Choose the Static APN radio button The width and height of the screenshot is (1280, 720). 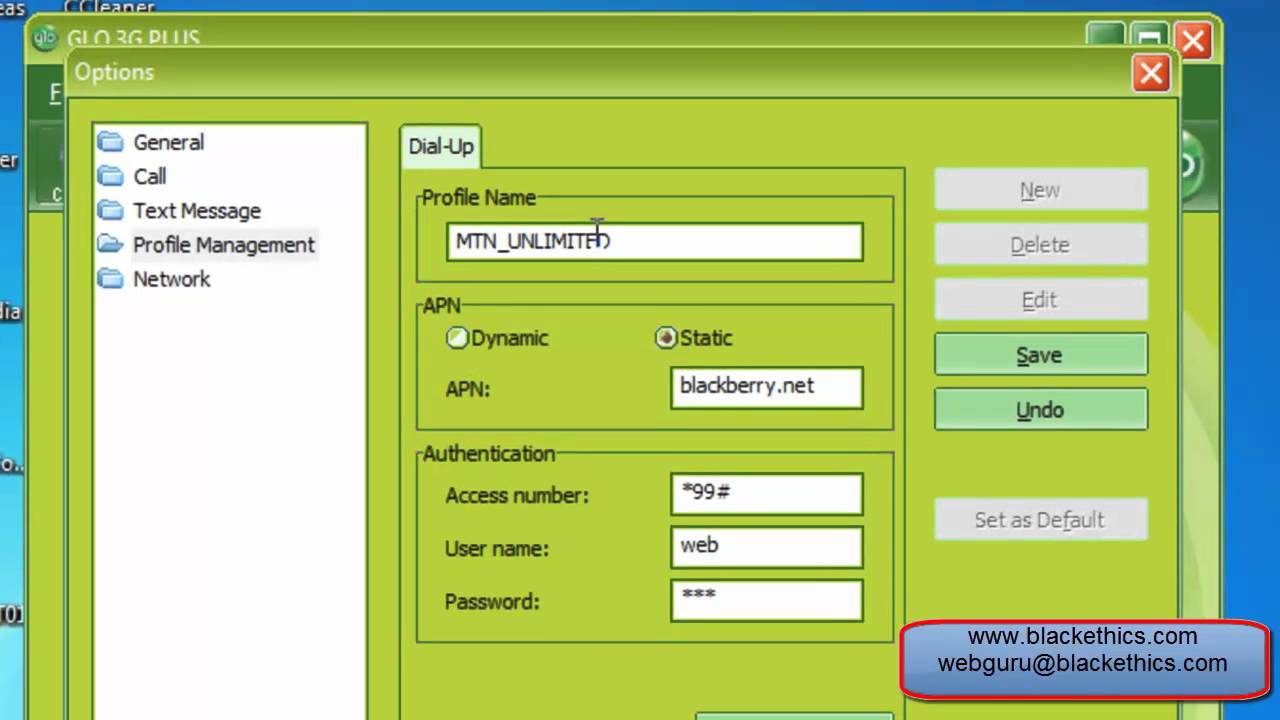point(665,338)
